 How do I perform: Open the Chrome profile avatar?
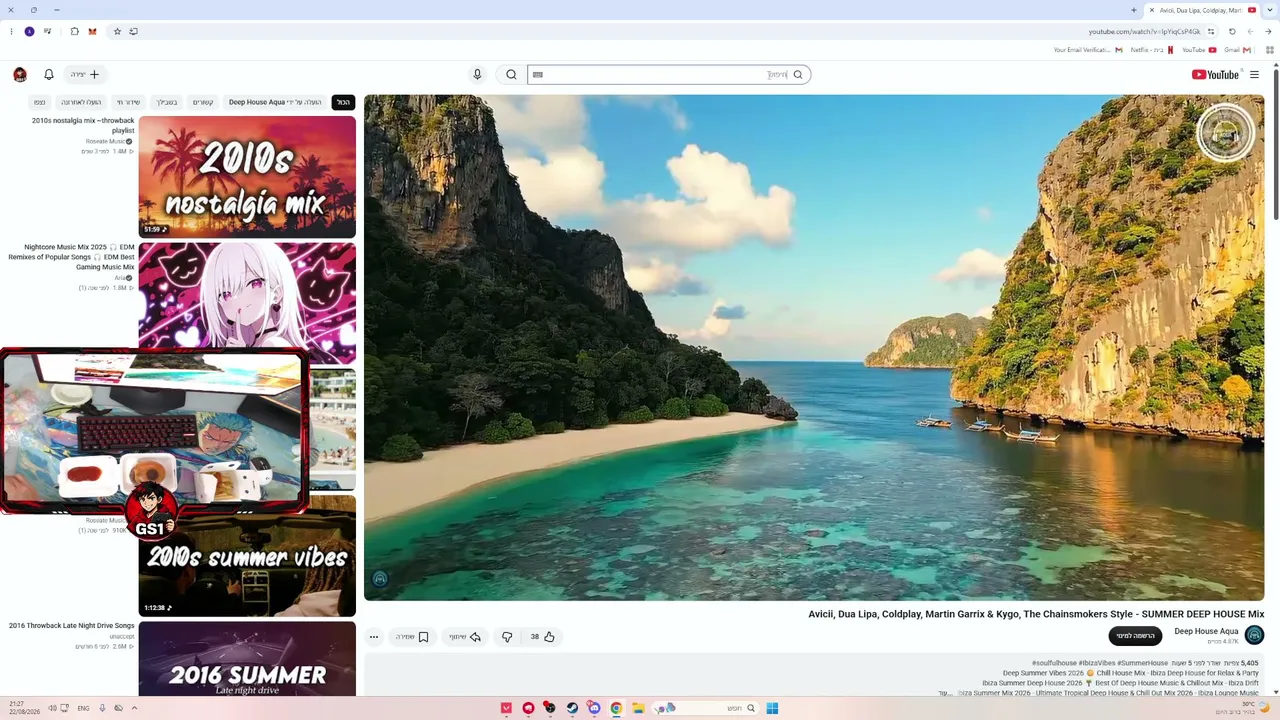(x=29, y=31)
